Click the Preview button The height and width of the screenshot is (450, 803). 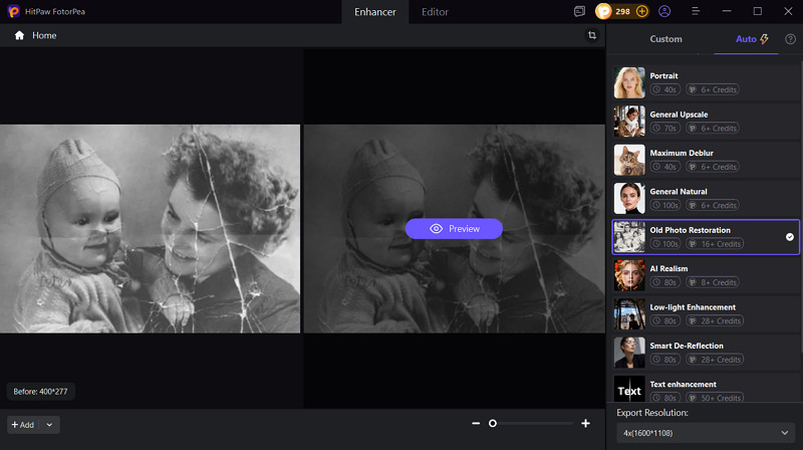tap(454, 229)
